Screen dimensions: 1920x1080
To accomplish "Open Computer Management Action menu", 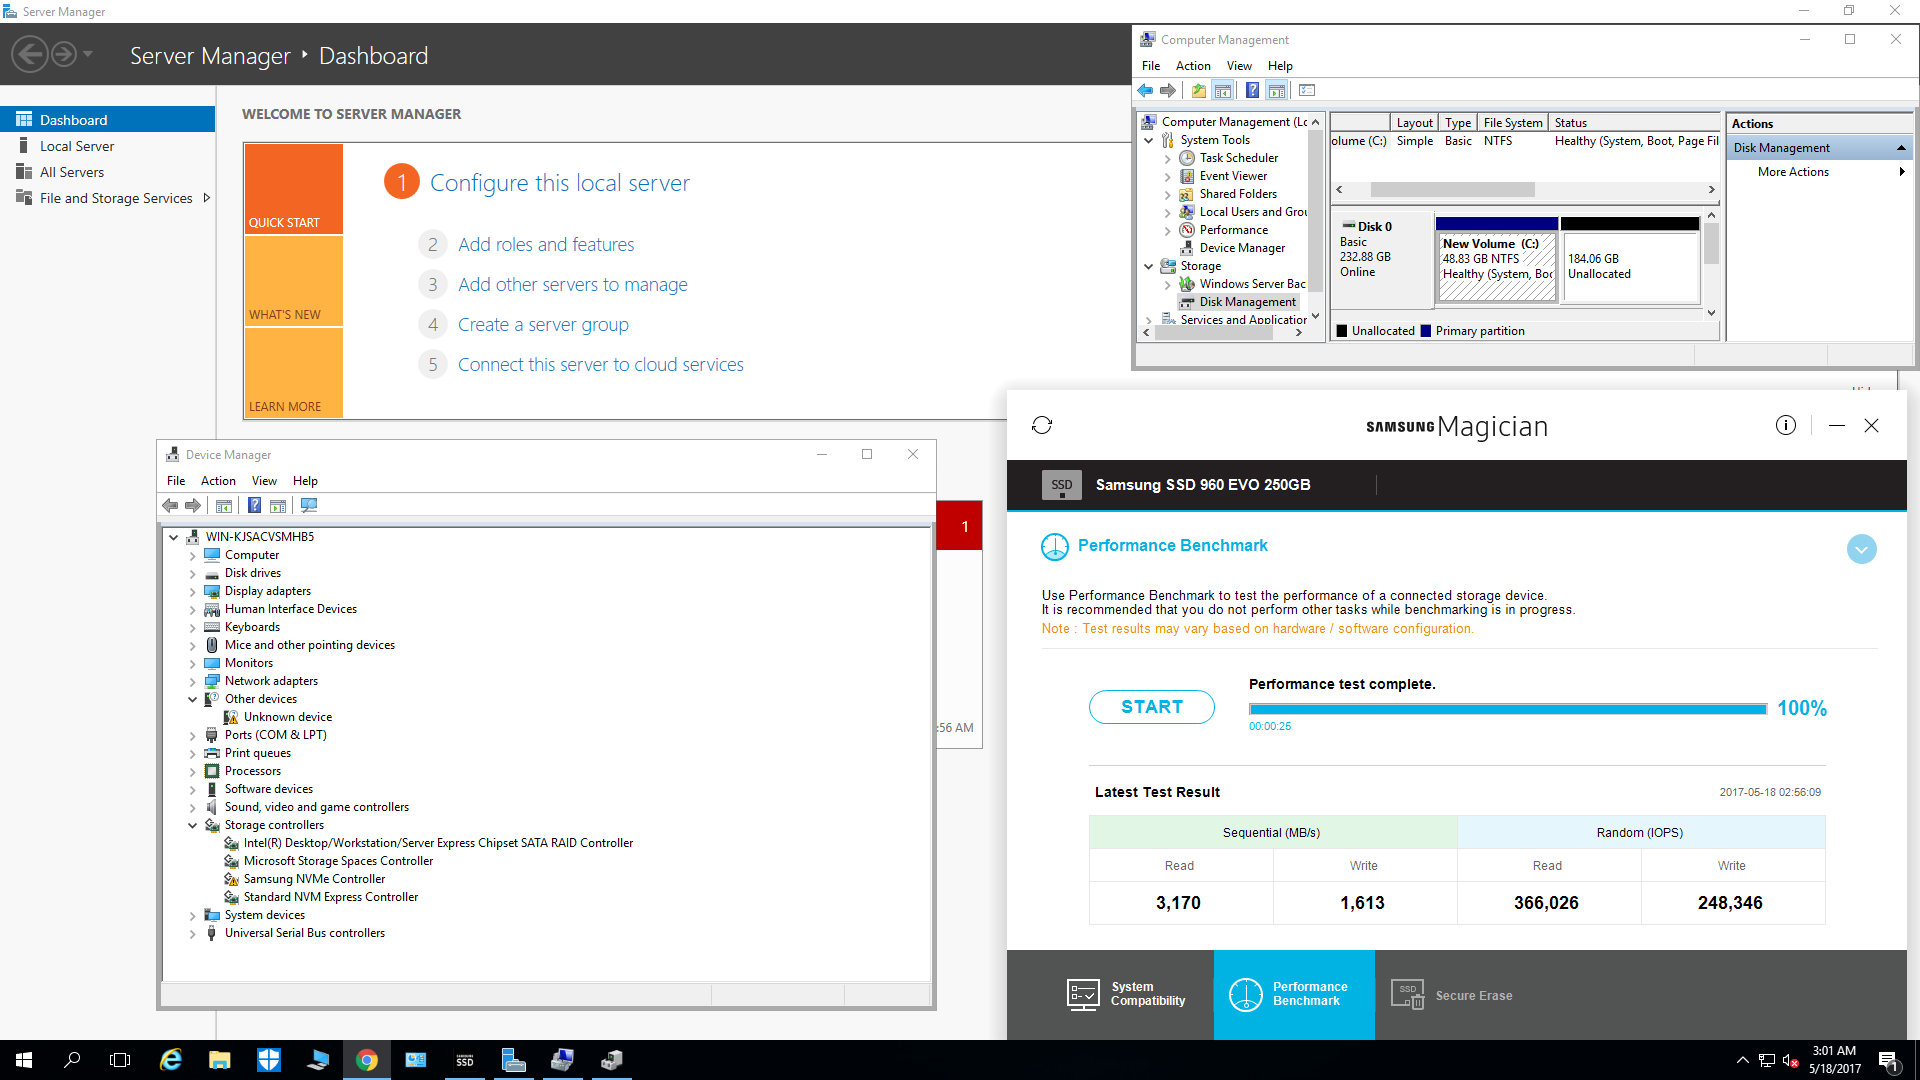I will (x=1193, y=66).
